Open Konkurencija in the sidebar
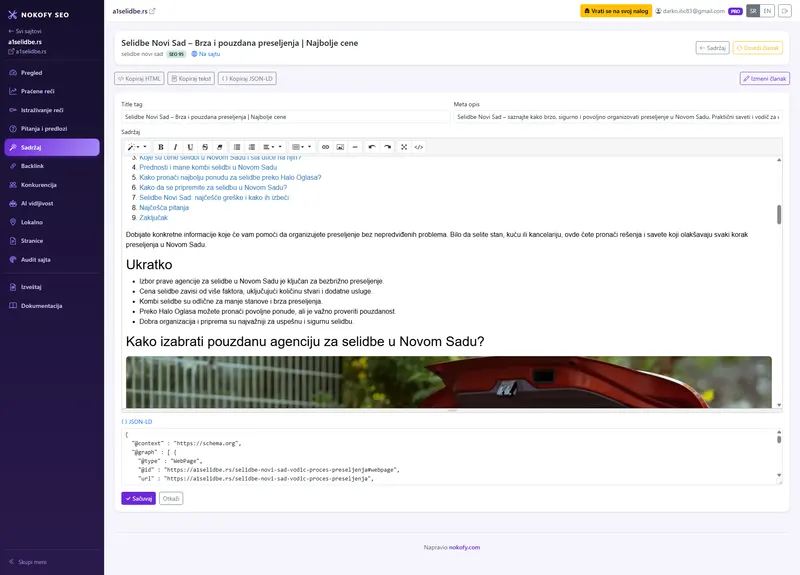The width and height of the screenshot is (800, 575). [52, 185]
